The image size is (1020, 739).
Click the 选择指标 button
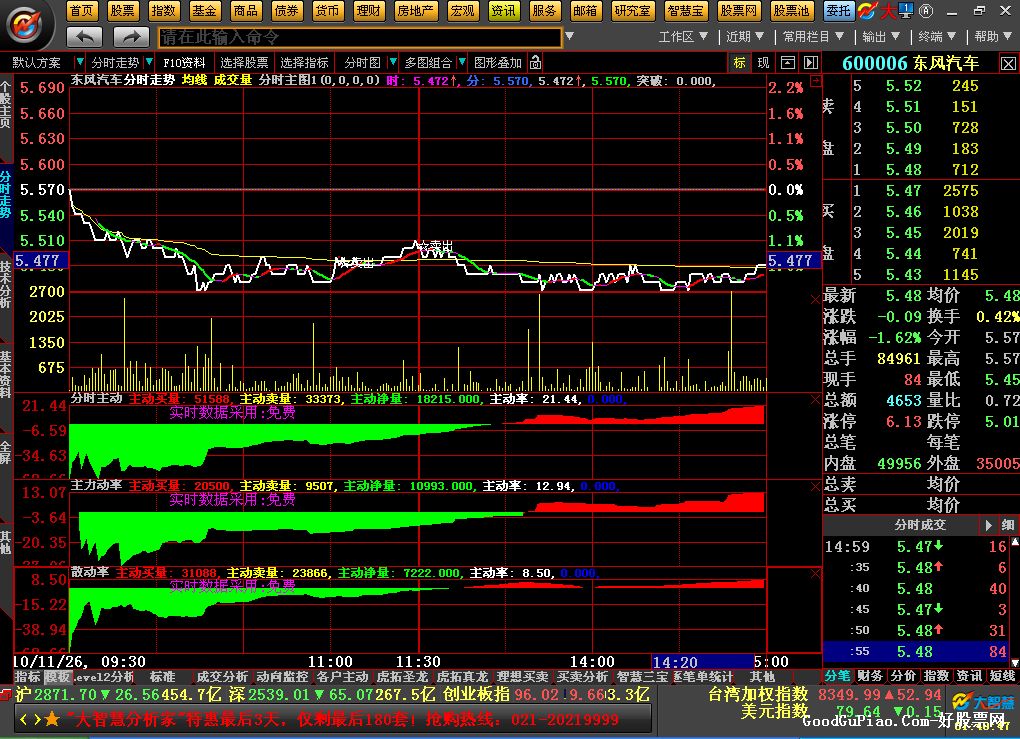[304, 62]
